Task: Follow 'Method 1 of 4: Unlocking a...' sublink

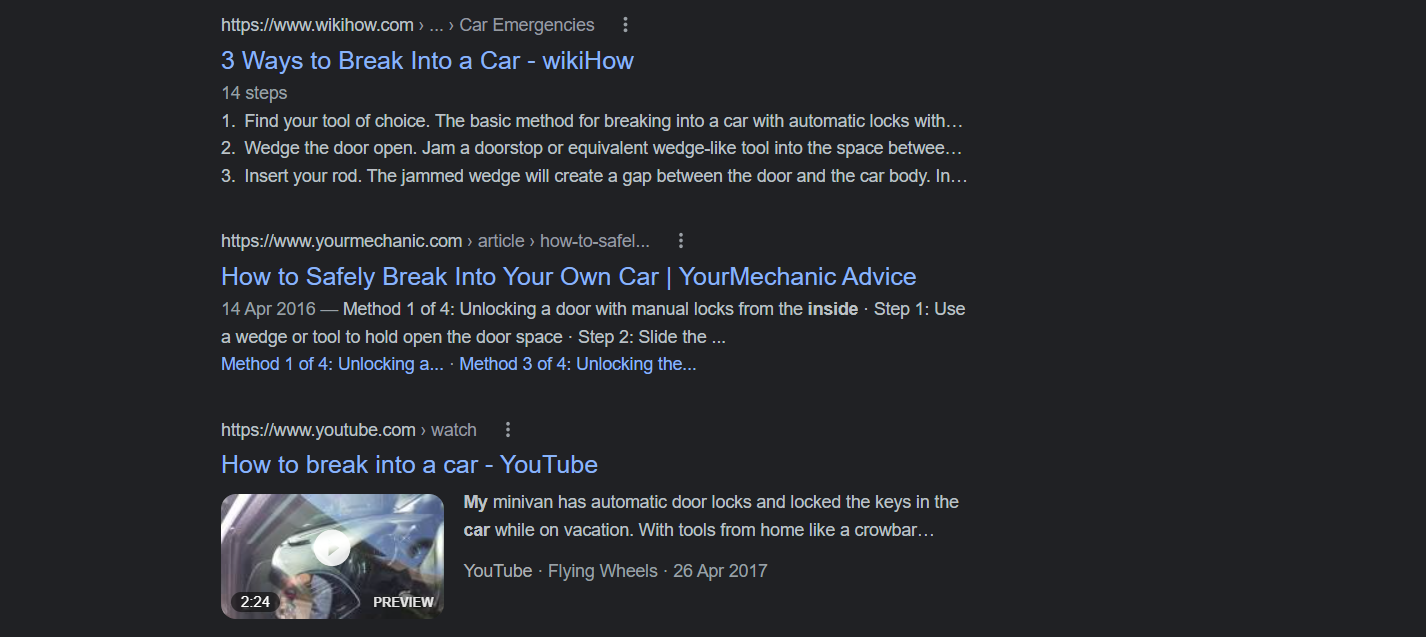Action: pyautogui.click(x=332, y=364)
